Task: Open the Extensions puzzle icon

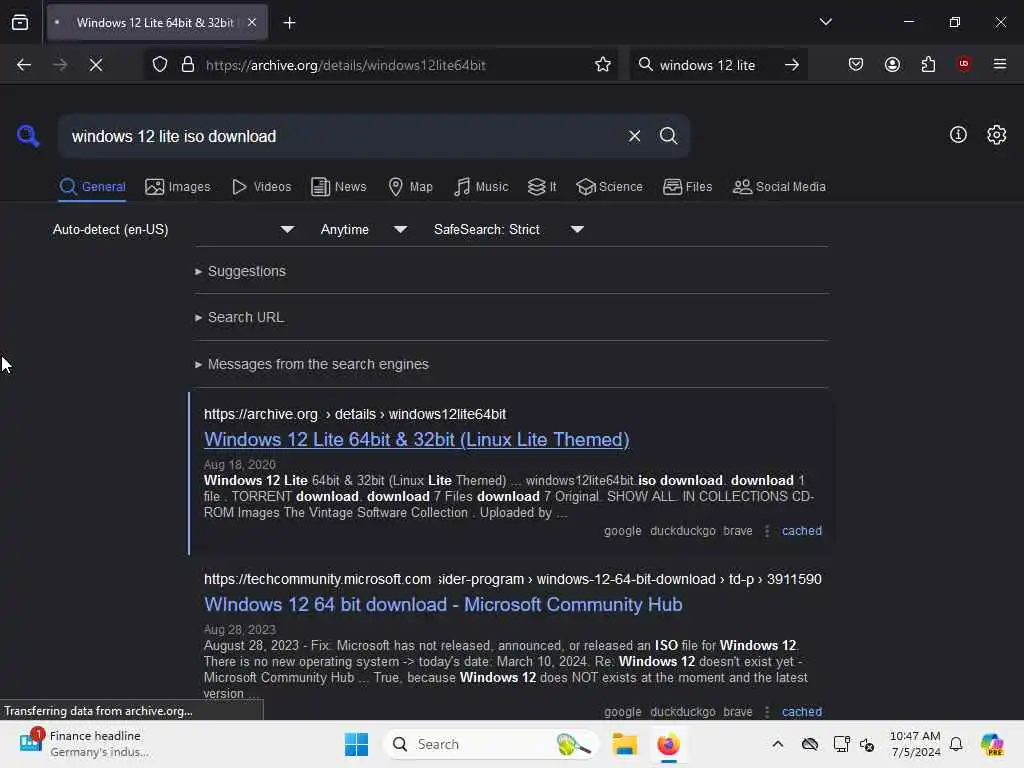Action: point(928,64)
